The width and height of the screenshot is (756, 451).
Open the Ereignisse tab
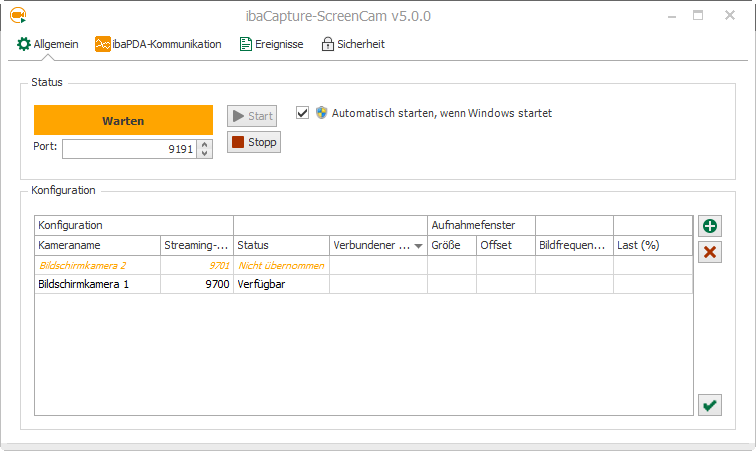coord(271,44)
